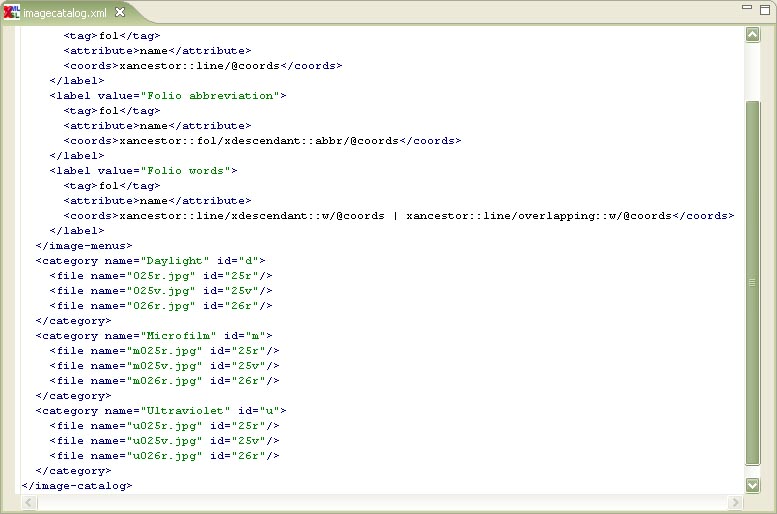
Task: Click the file name="u025v.jpg" line
Action: click(164, 441)
